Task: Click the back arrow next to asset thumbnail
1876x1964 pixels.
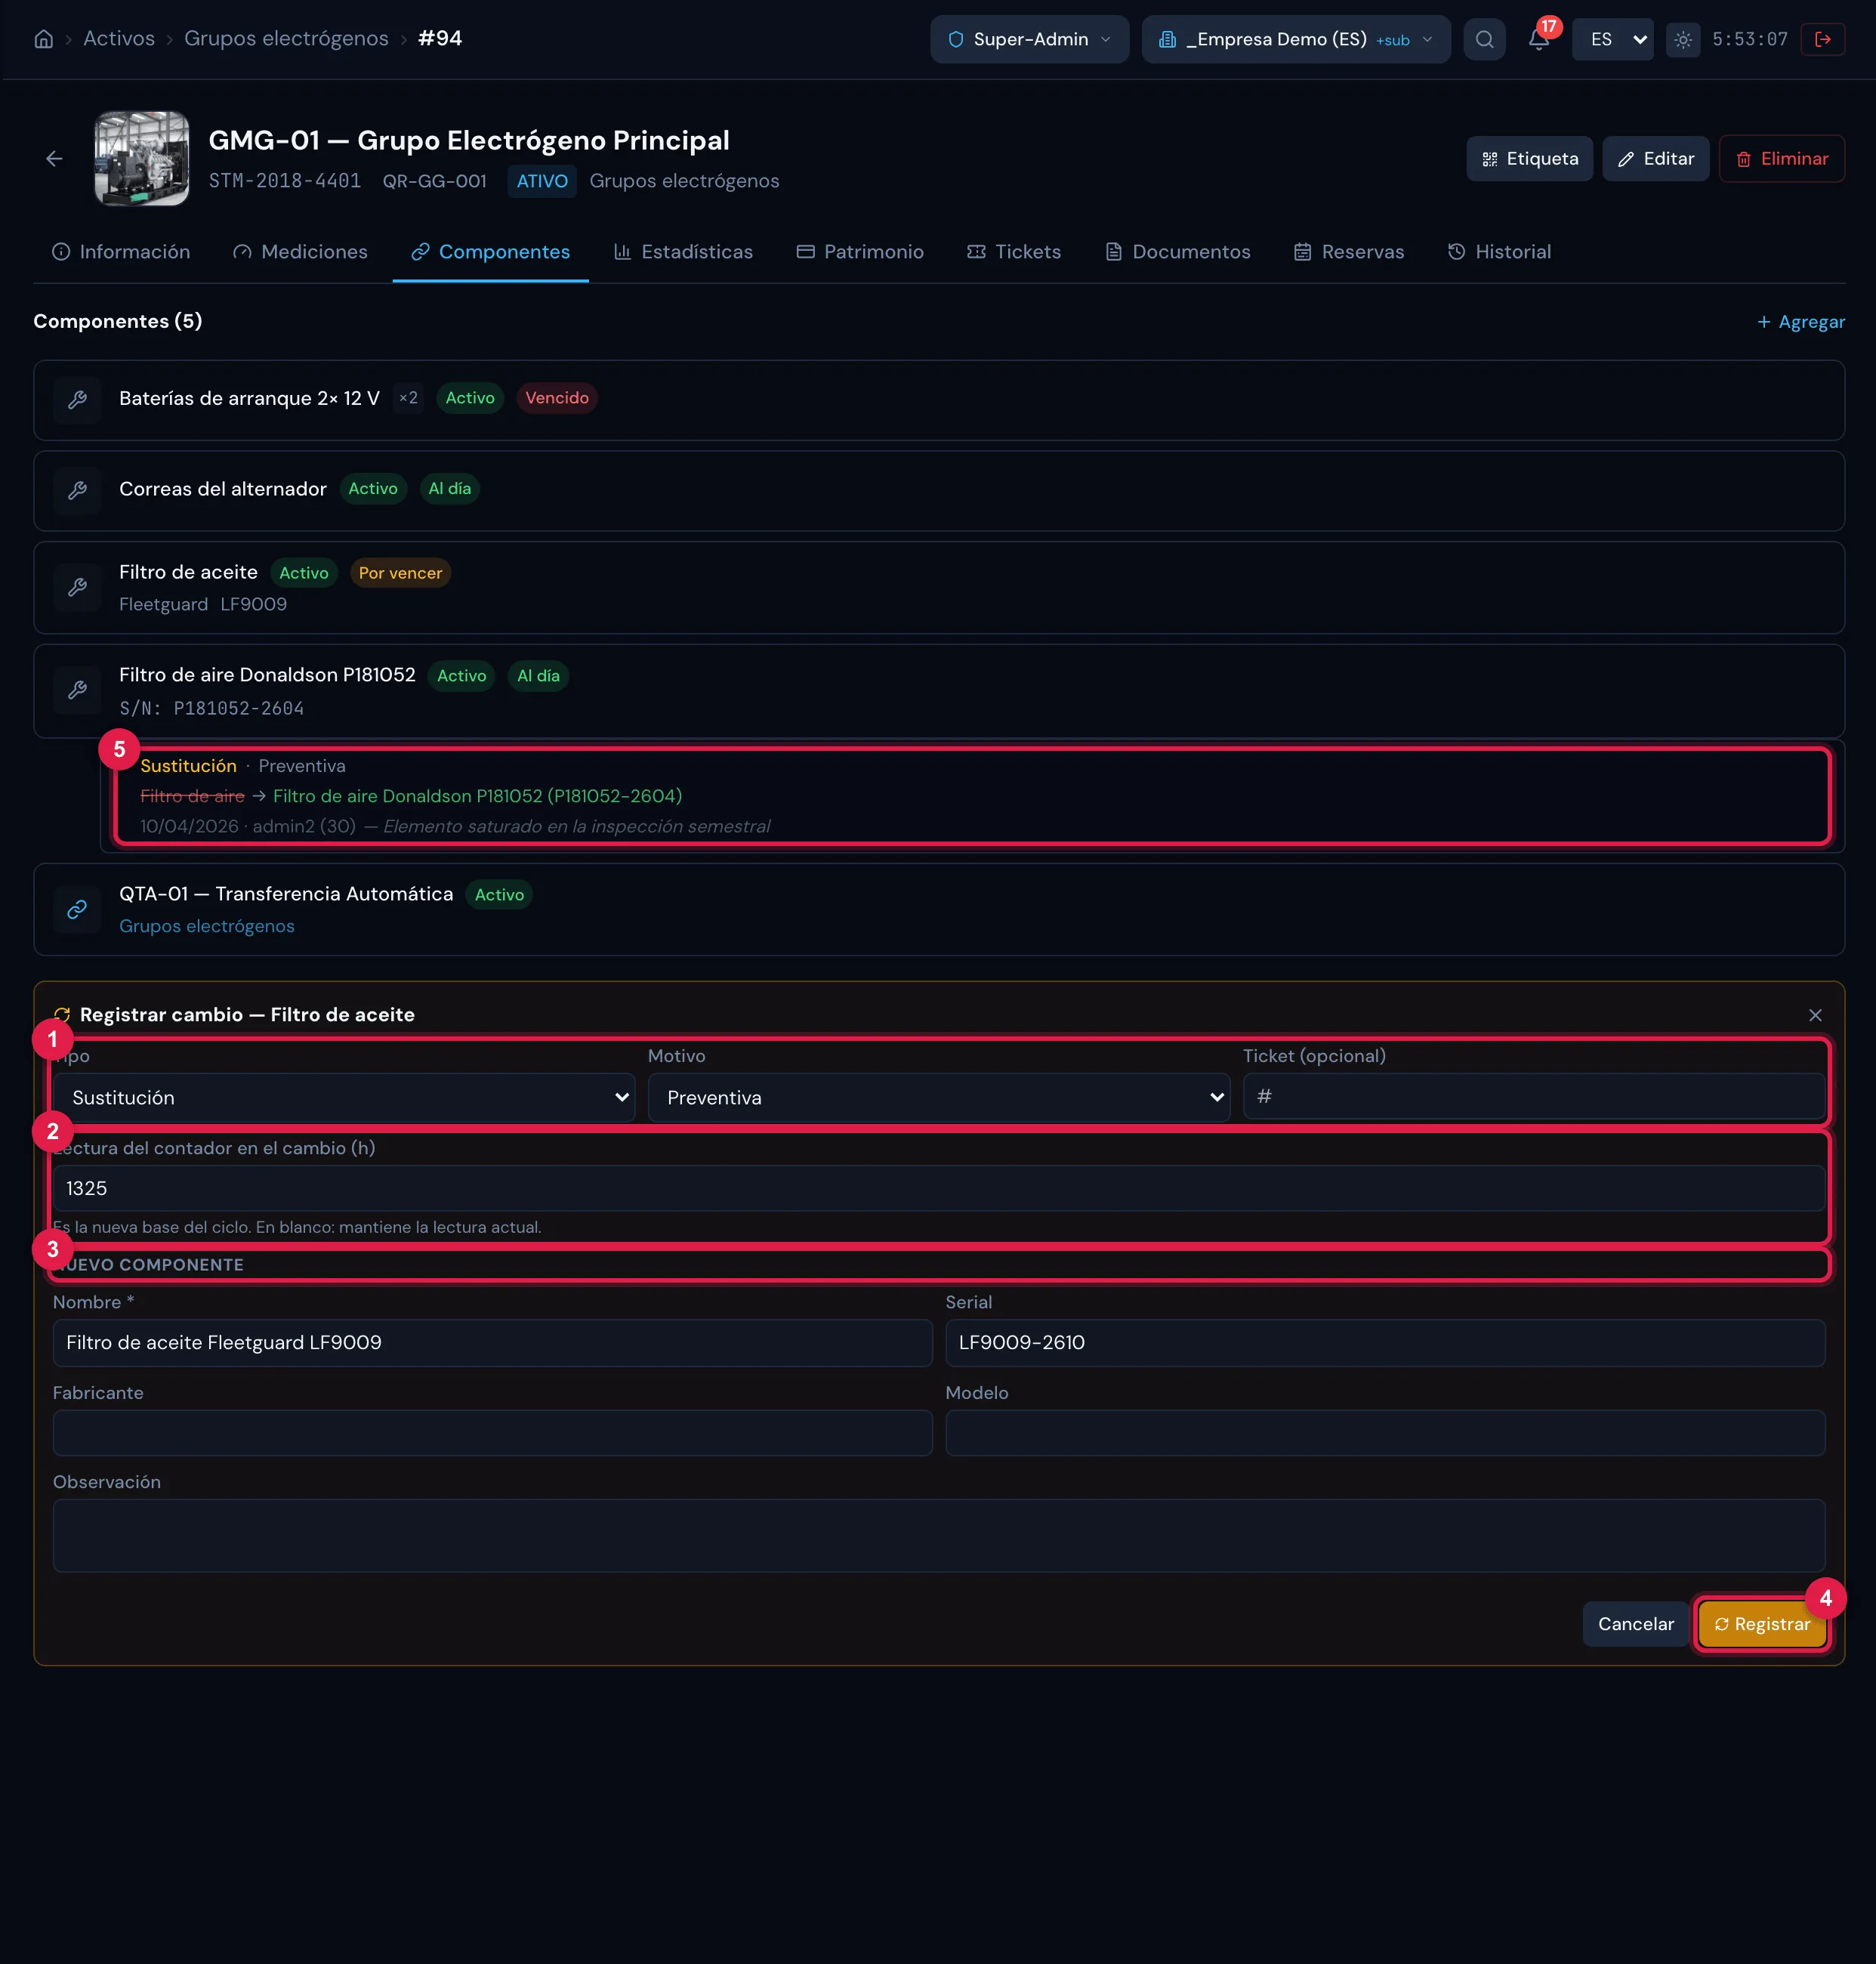Action: (x=54, y=158)
